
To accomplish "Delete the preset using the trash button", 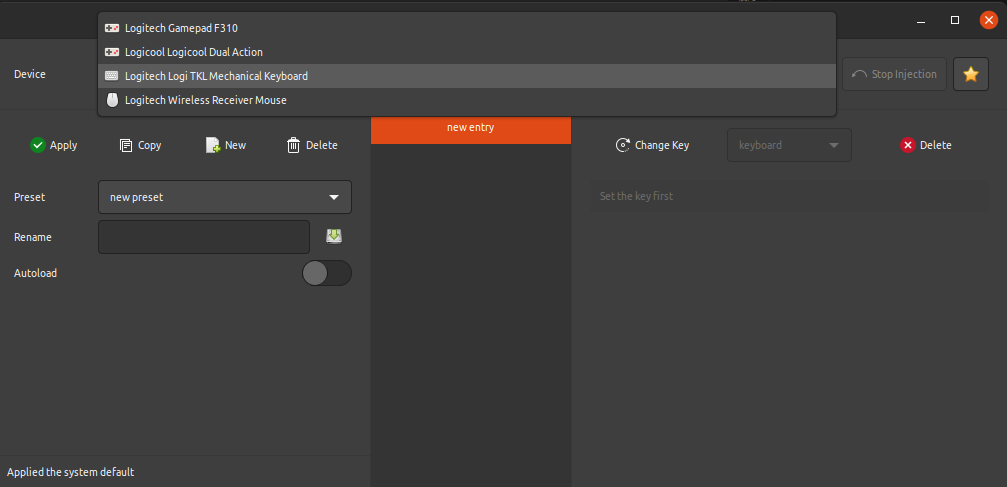I will click(x=312, y=145).
